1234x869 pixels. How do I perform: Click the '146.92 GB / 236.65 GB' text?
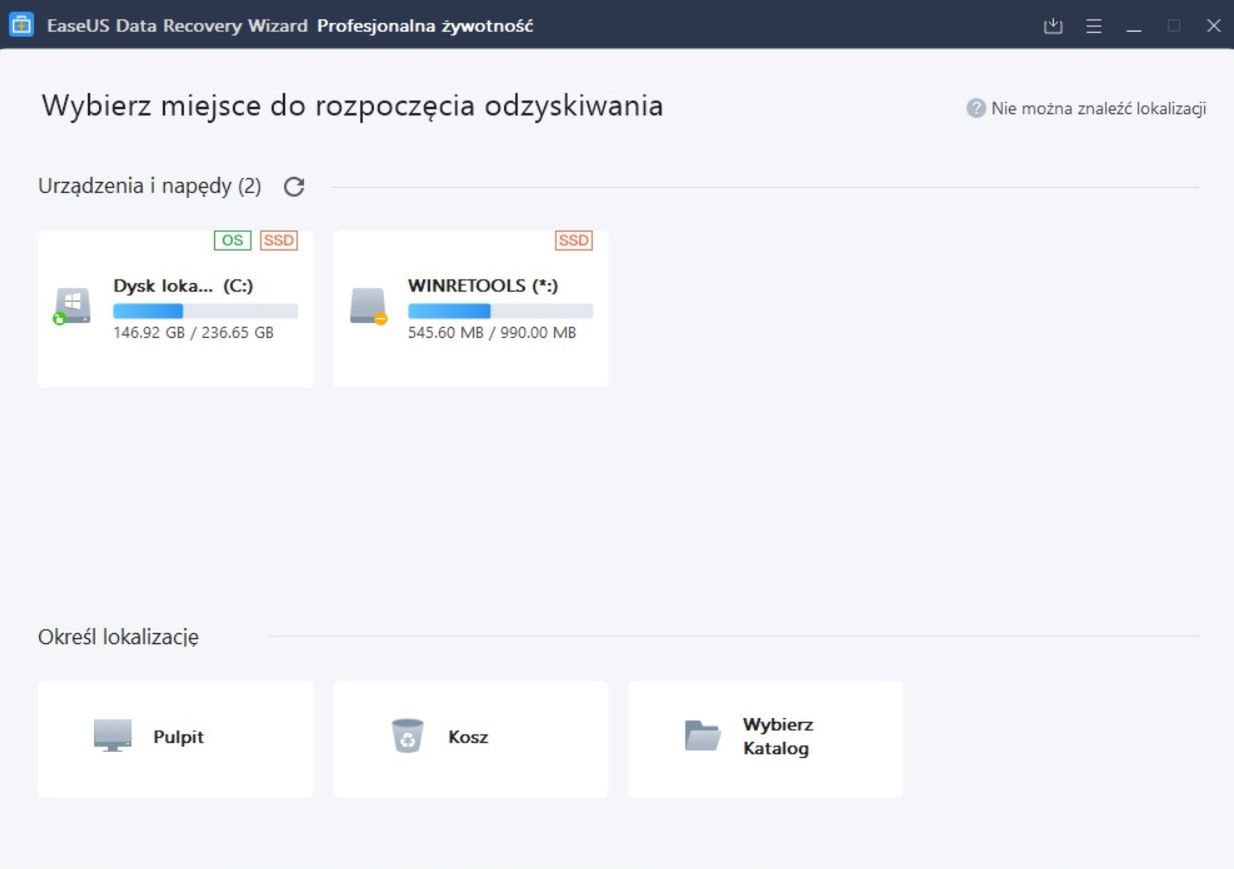(193, 333)
